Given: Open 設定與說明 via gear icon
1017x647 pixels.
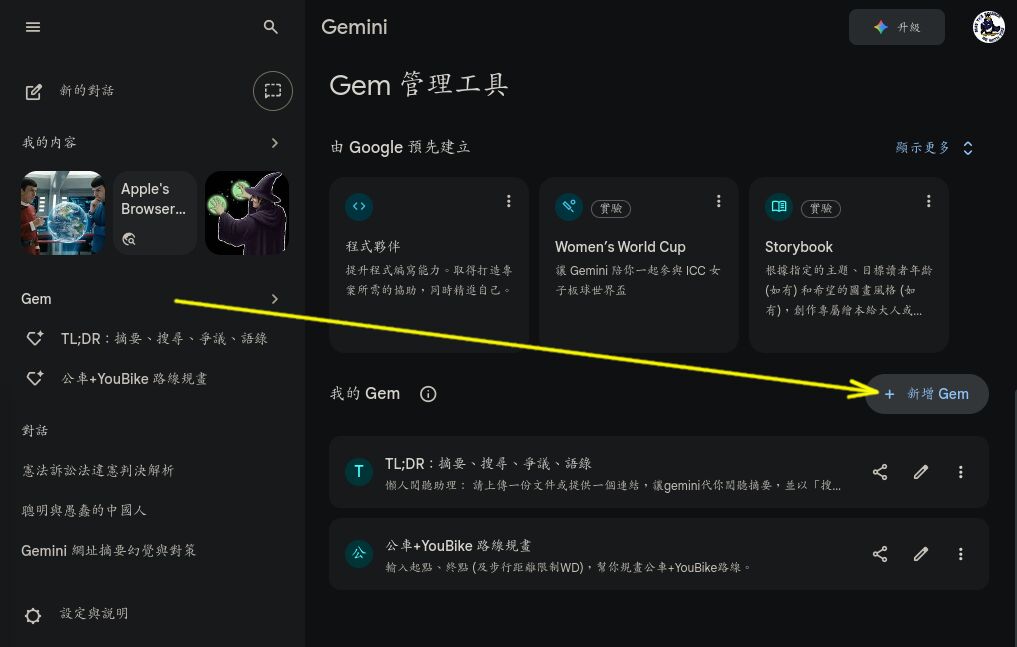Looking at the screenshot, I should 33,614.
